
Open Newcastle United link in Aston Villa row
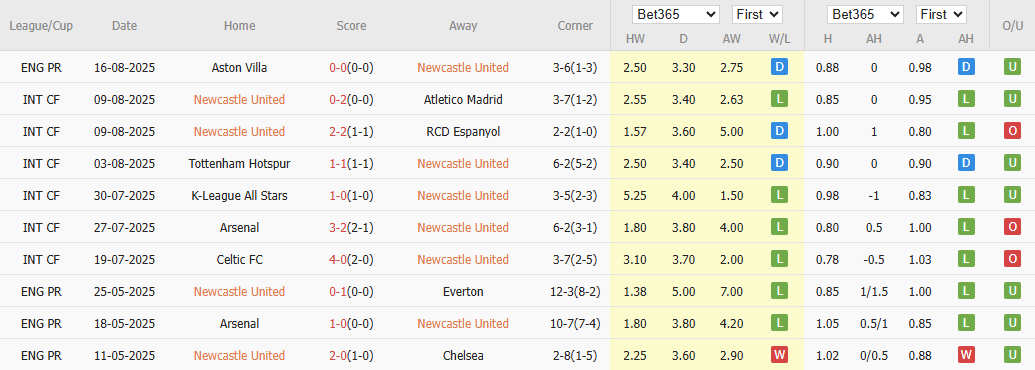(463, 67)
